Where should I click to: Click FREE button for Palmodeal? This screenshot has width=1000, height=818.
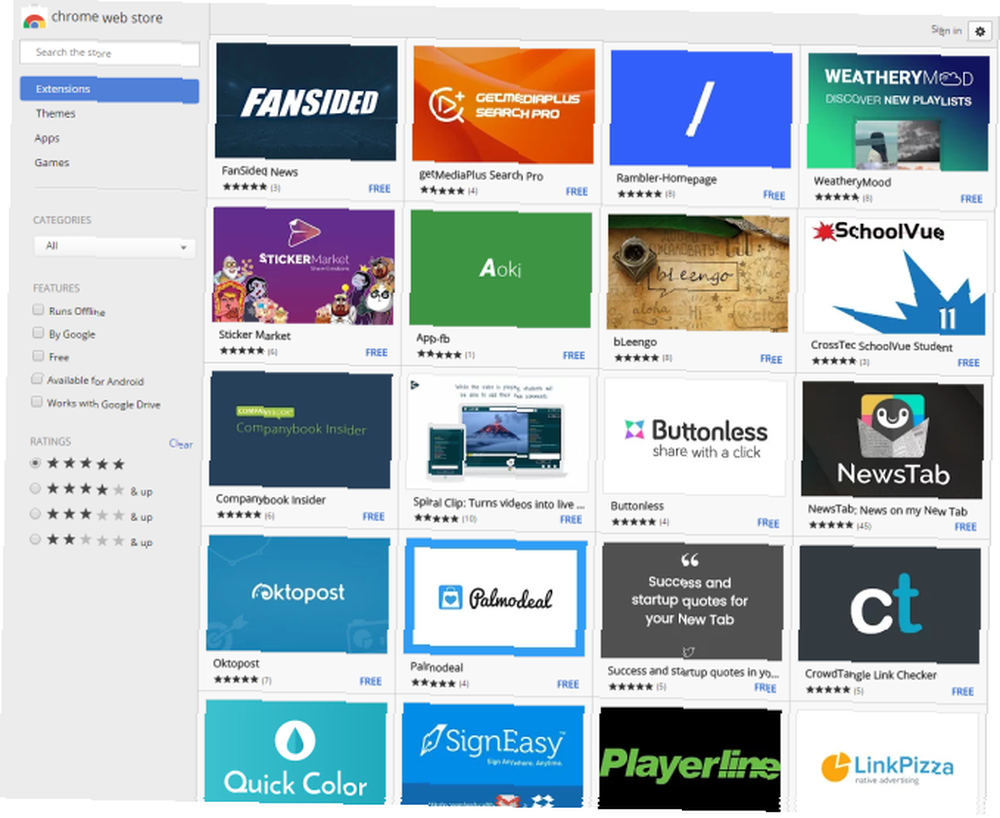click(x=568, y=684)
